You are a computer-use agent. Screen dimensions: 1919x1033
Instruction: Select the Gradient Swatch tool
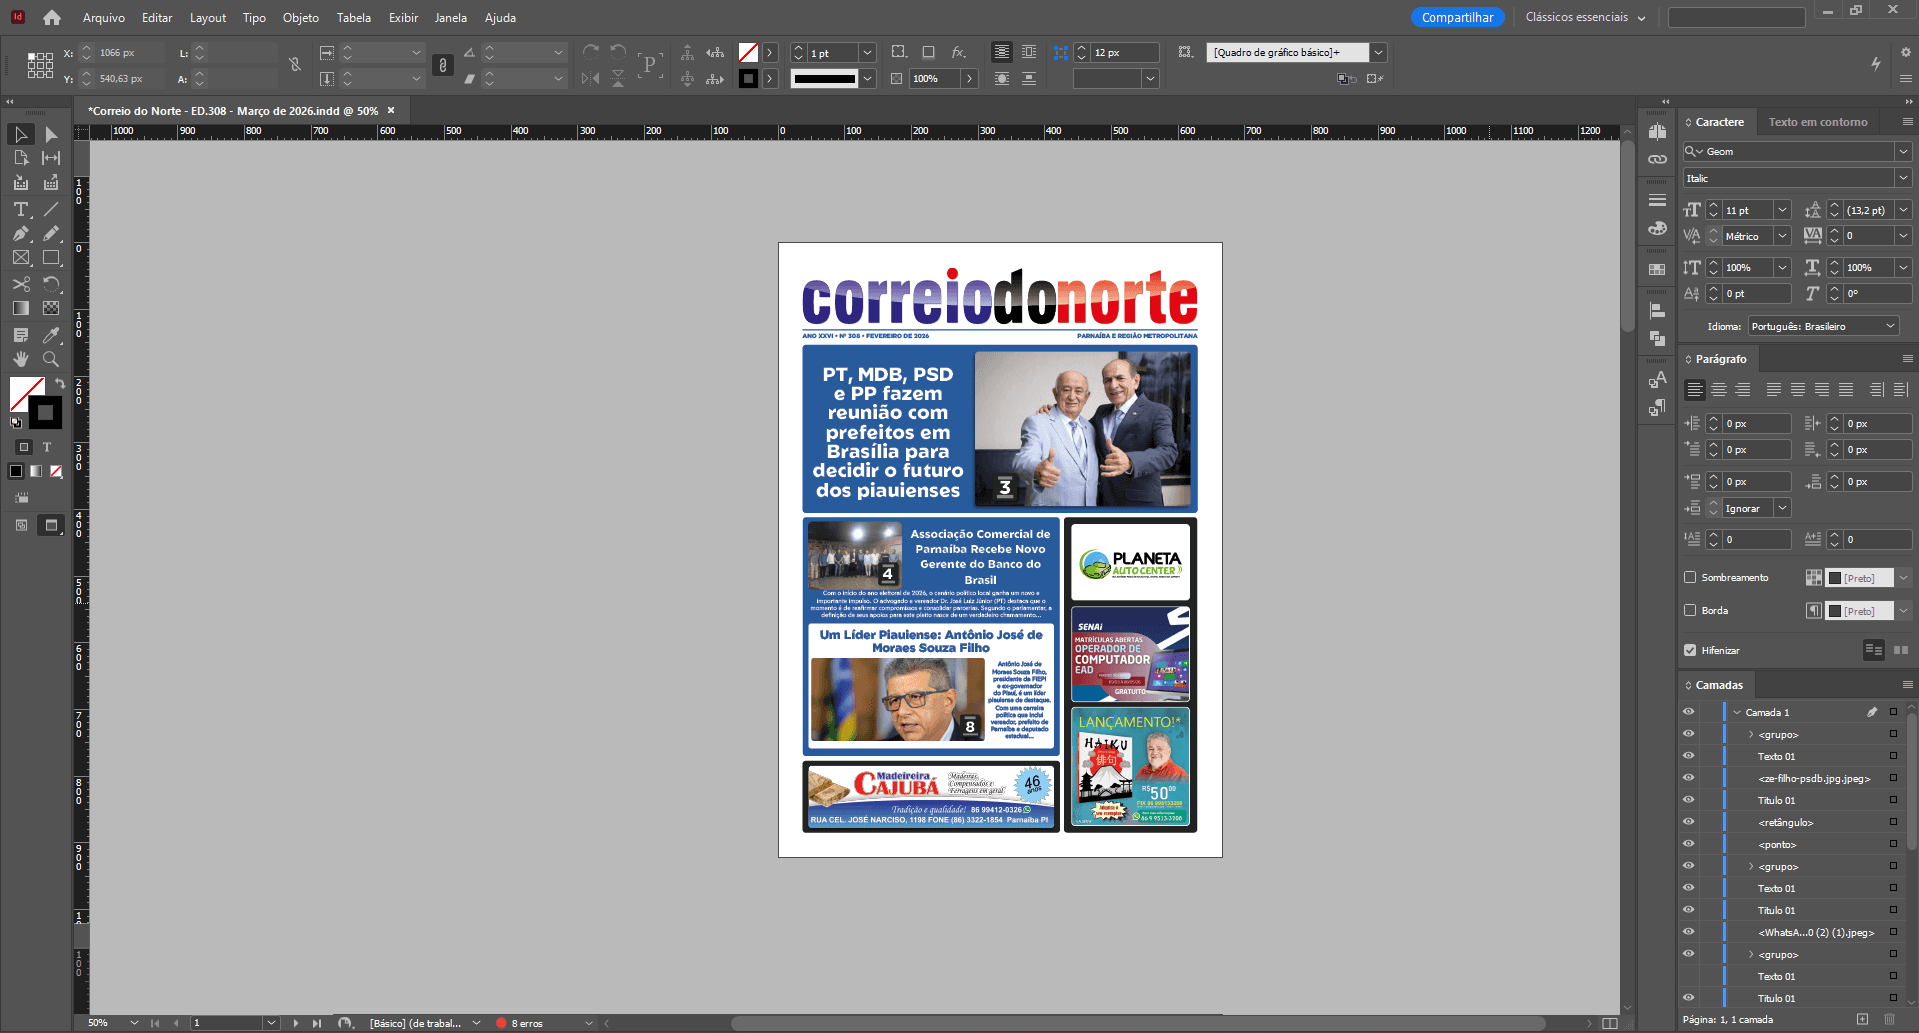coord(21,308)
